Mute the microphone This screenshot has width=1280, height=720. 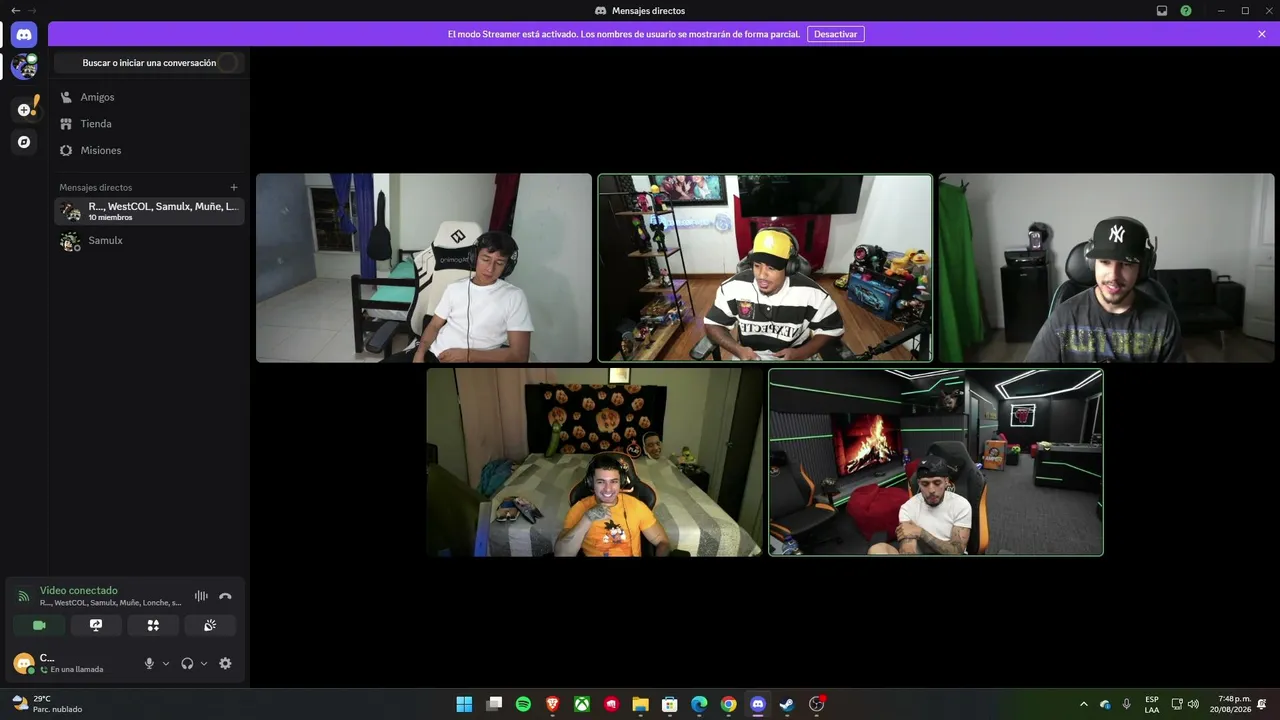pyautogui.click(x=149, y=663)
